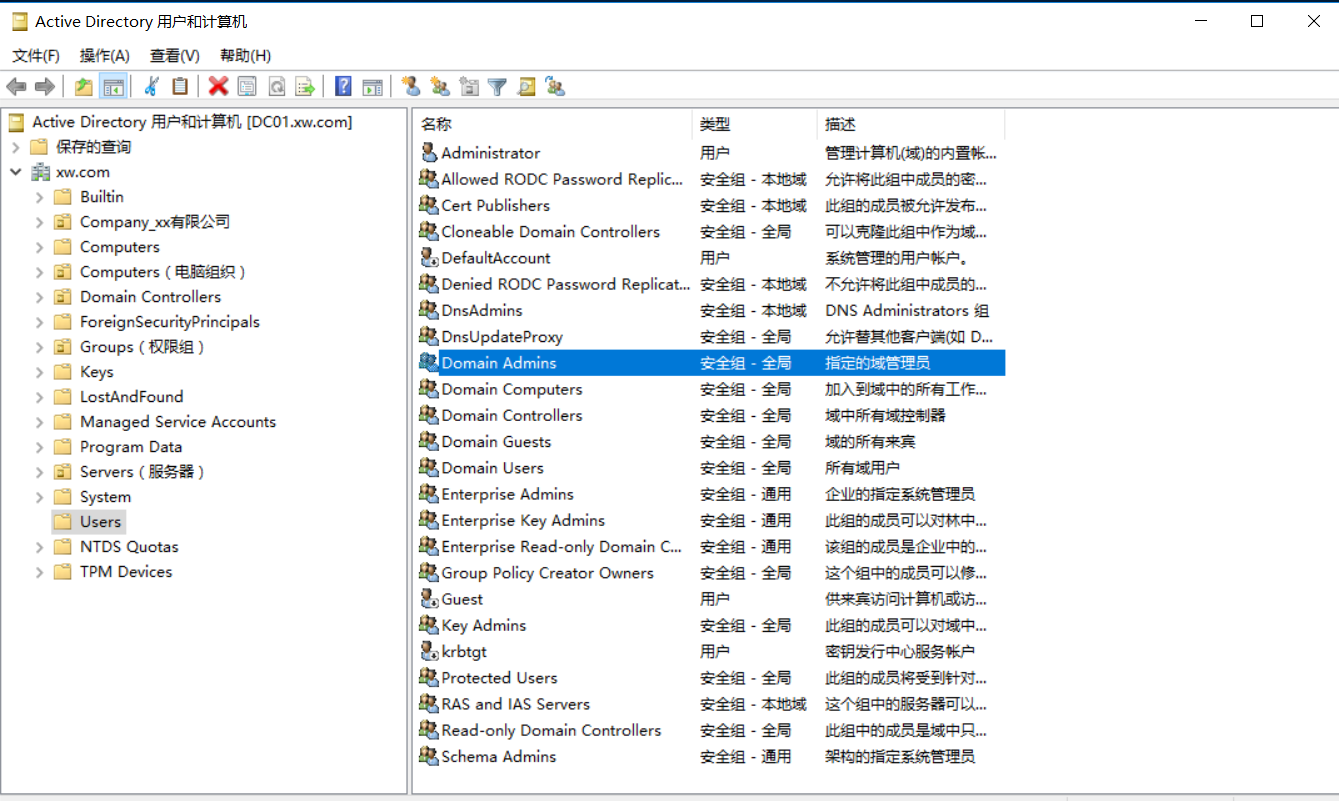Expand the Servers（服务器）node
1339x801 pixels.
tap(40, 472)
